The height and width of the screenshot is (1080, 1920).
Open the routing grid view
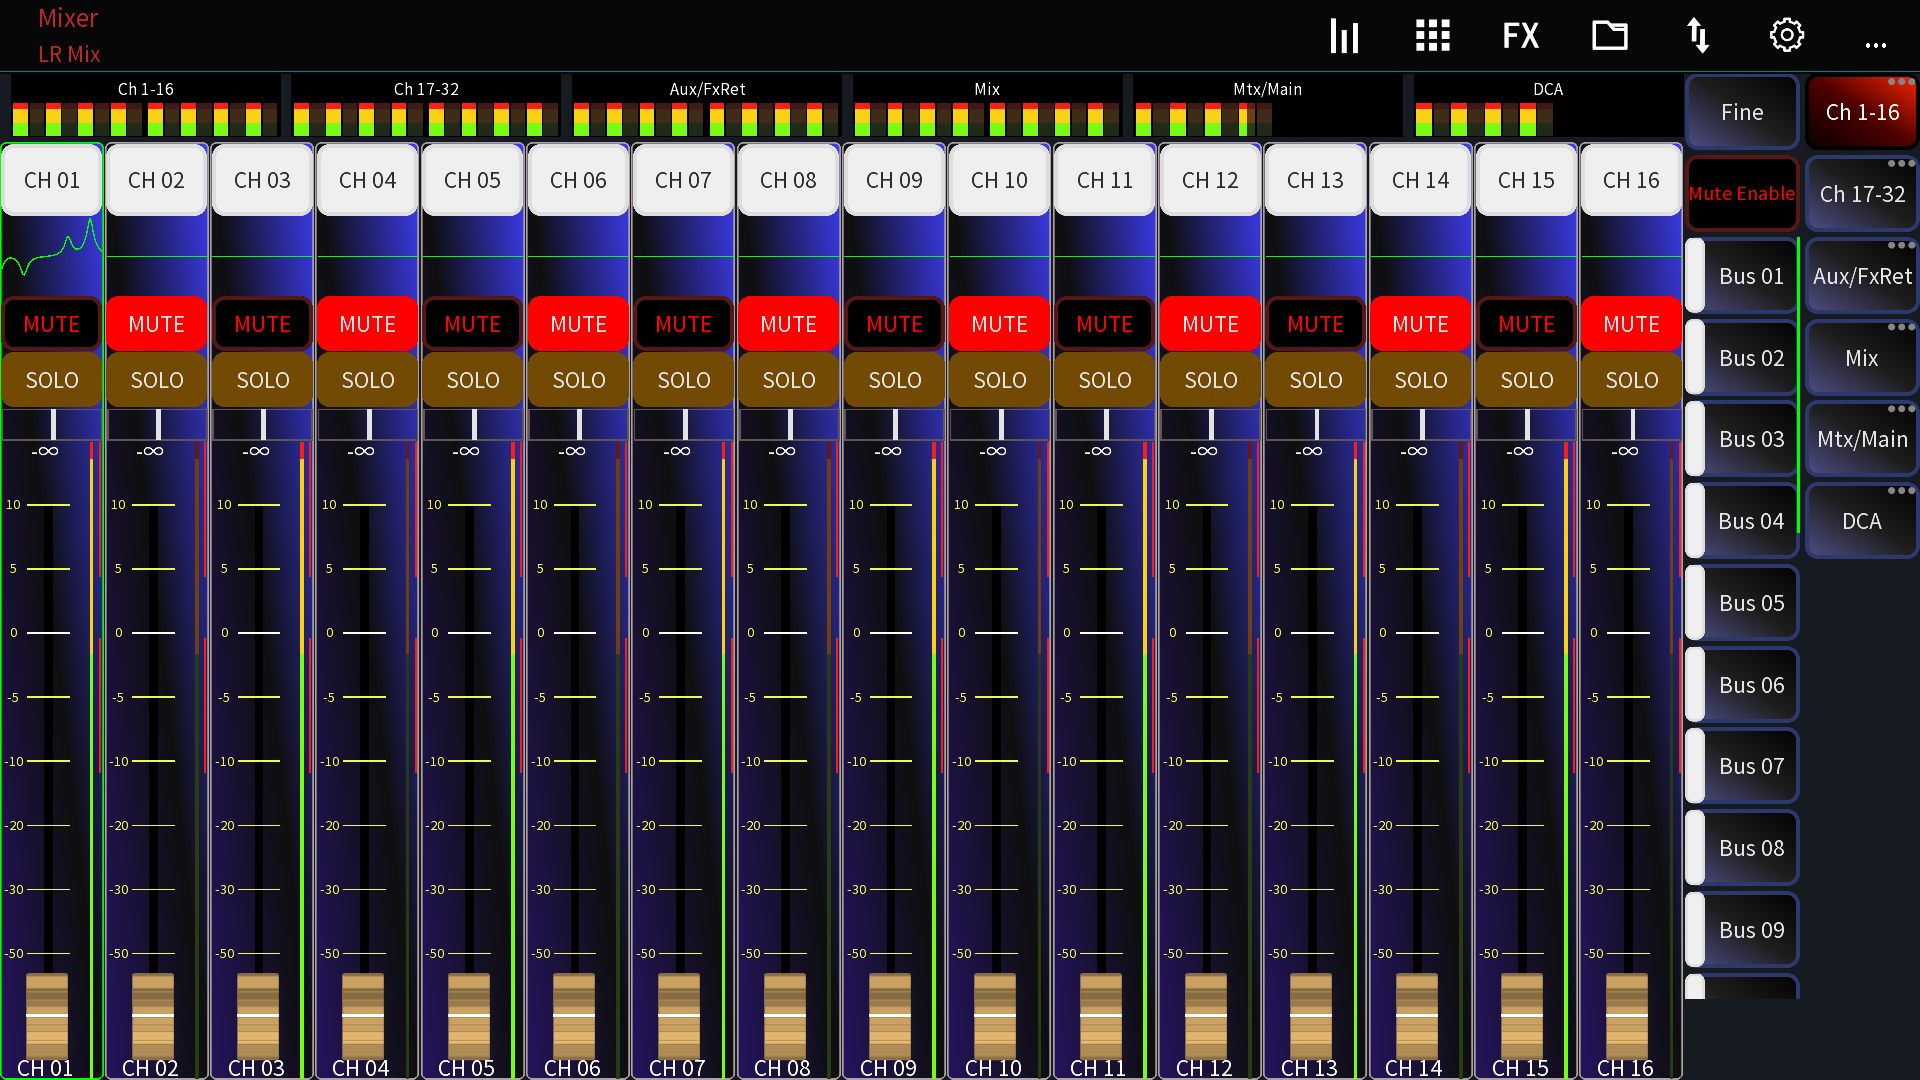click(x=1432, y=35)
